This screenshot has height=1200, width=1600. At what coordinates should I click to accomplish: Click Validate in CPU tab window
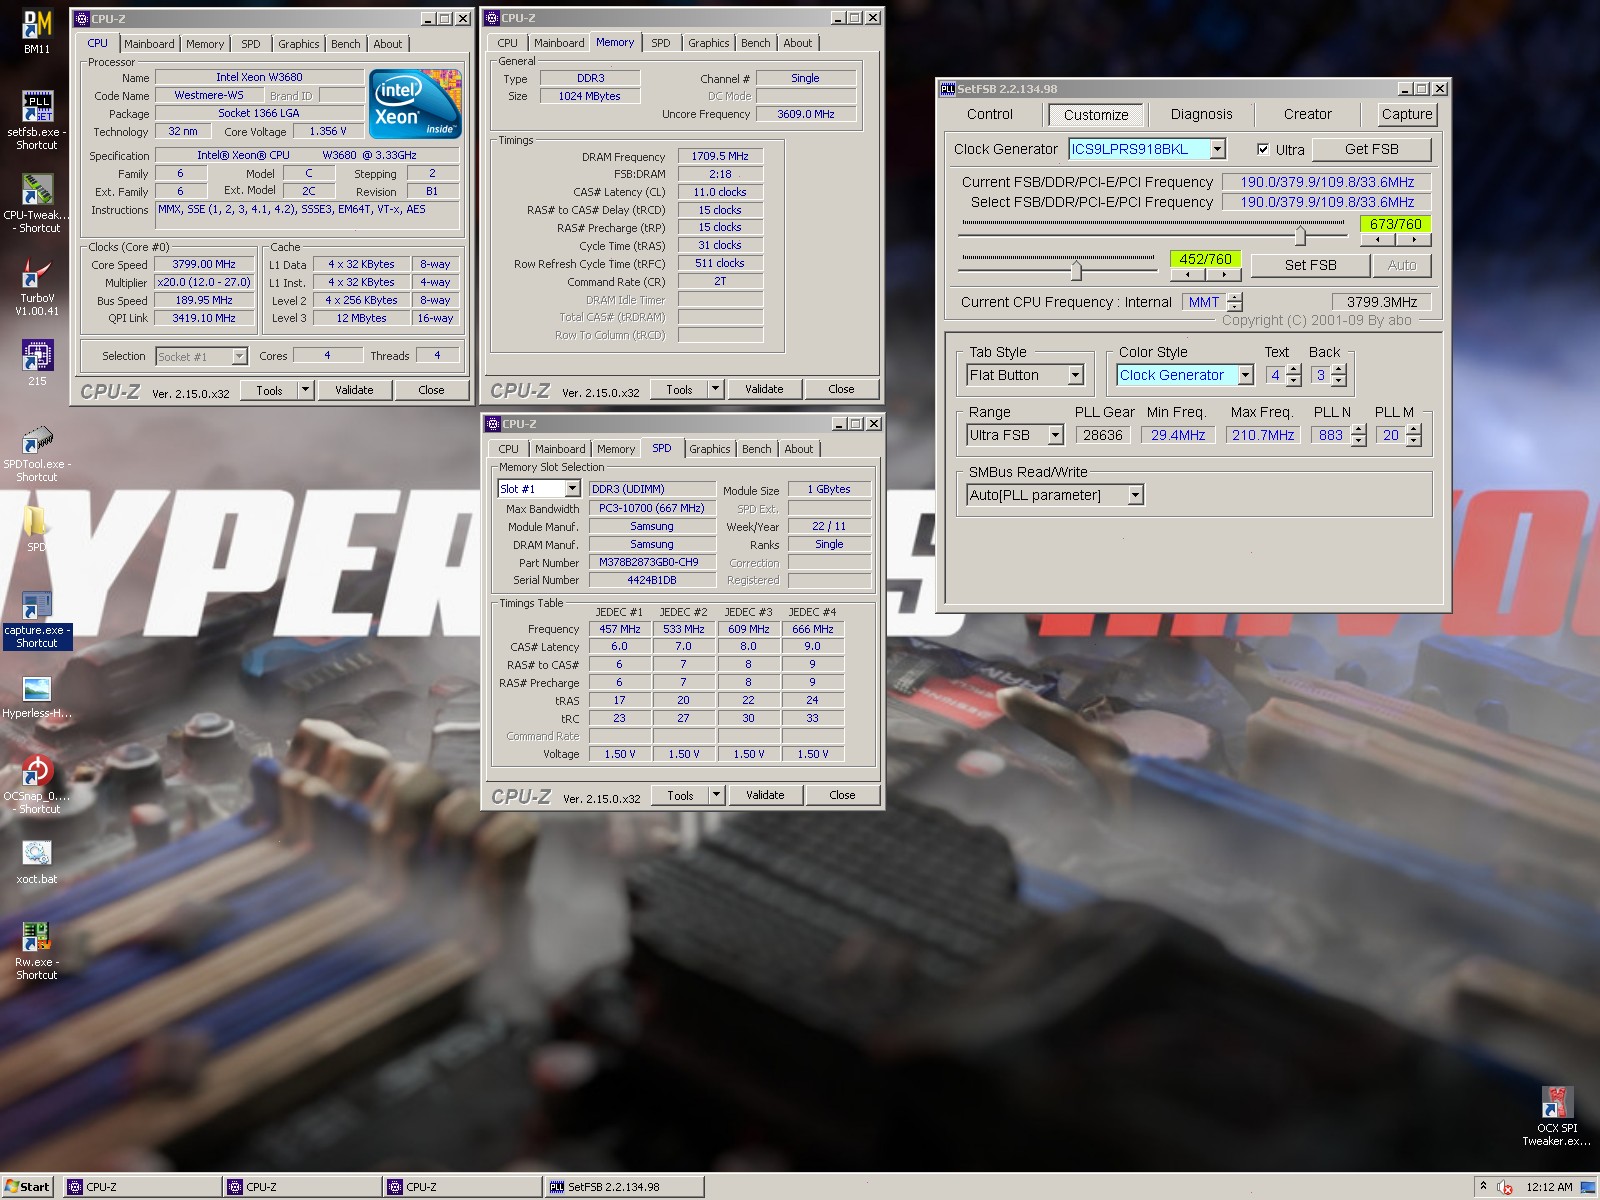pyautogui.click(x=354, y=390)
